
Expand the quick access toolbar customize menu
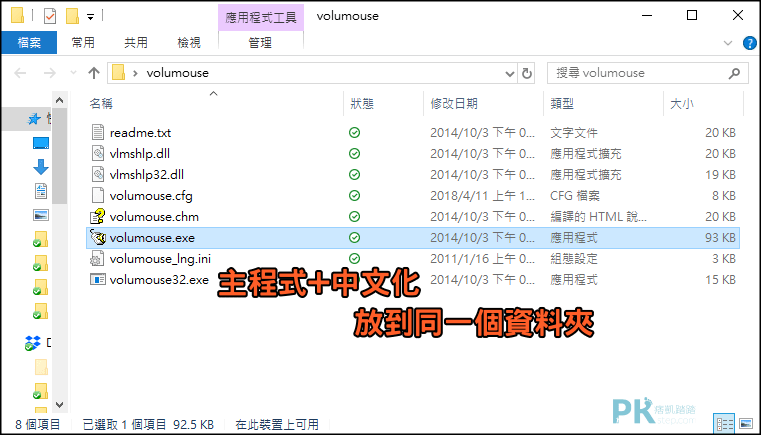tap(90, 17)
